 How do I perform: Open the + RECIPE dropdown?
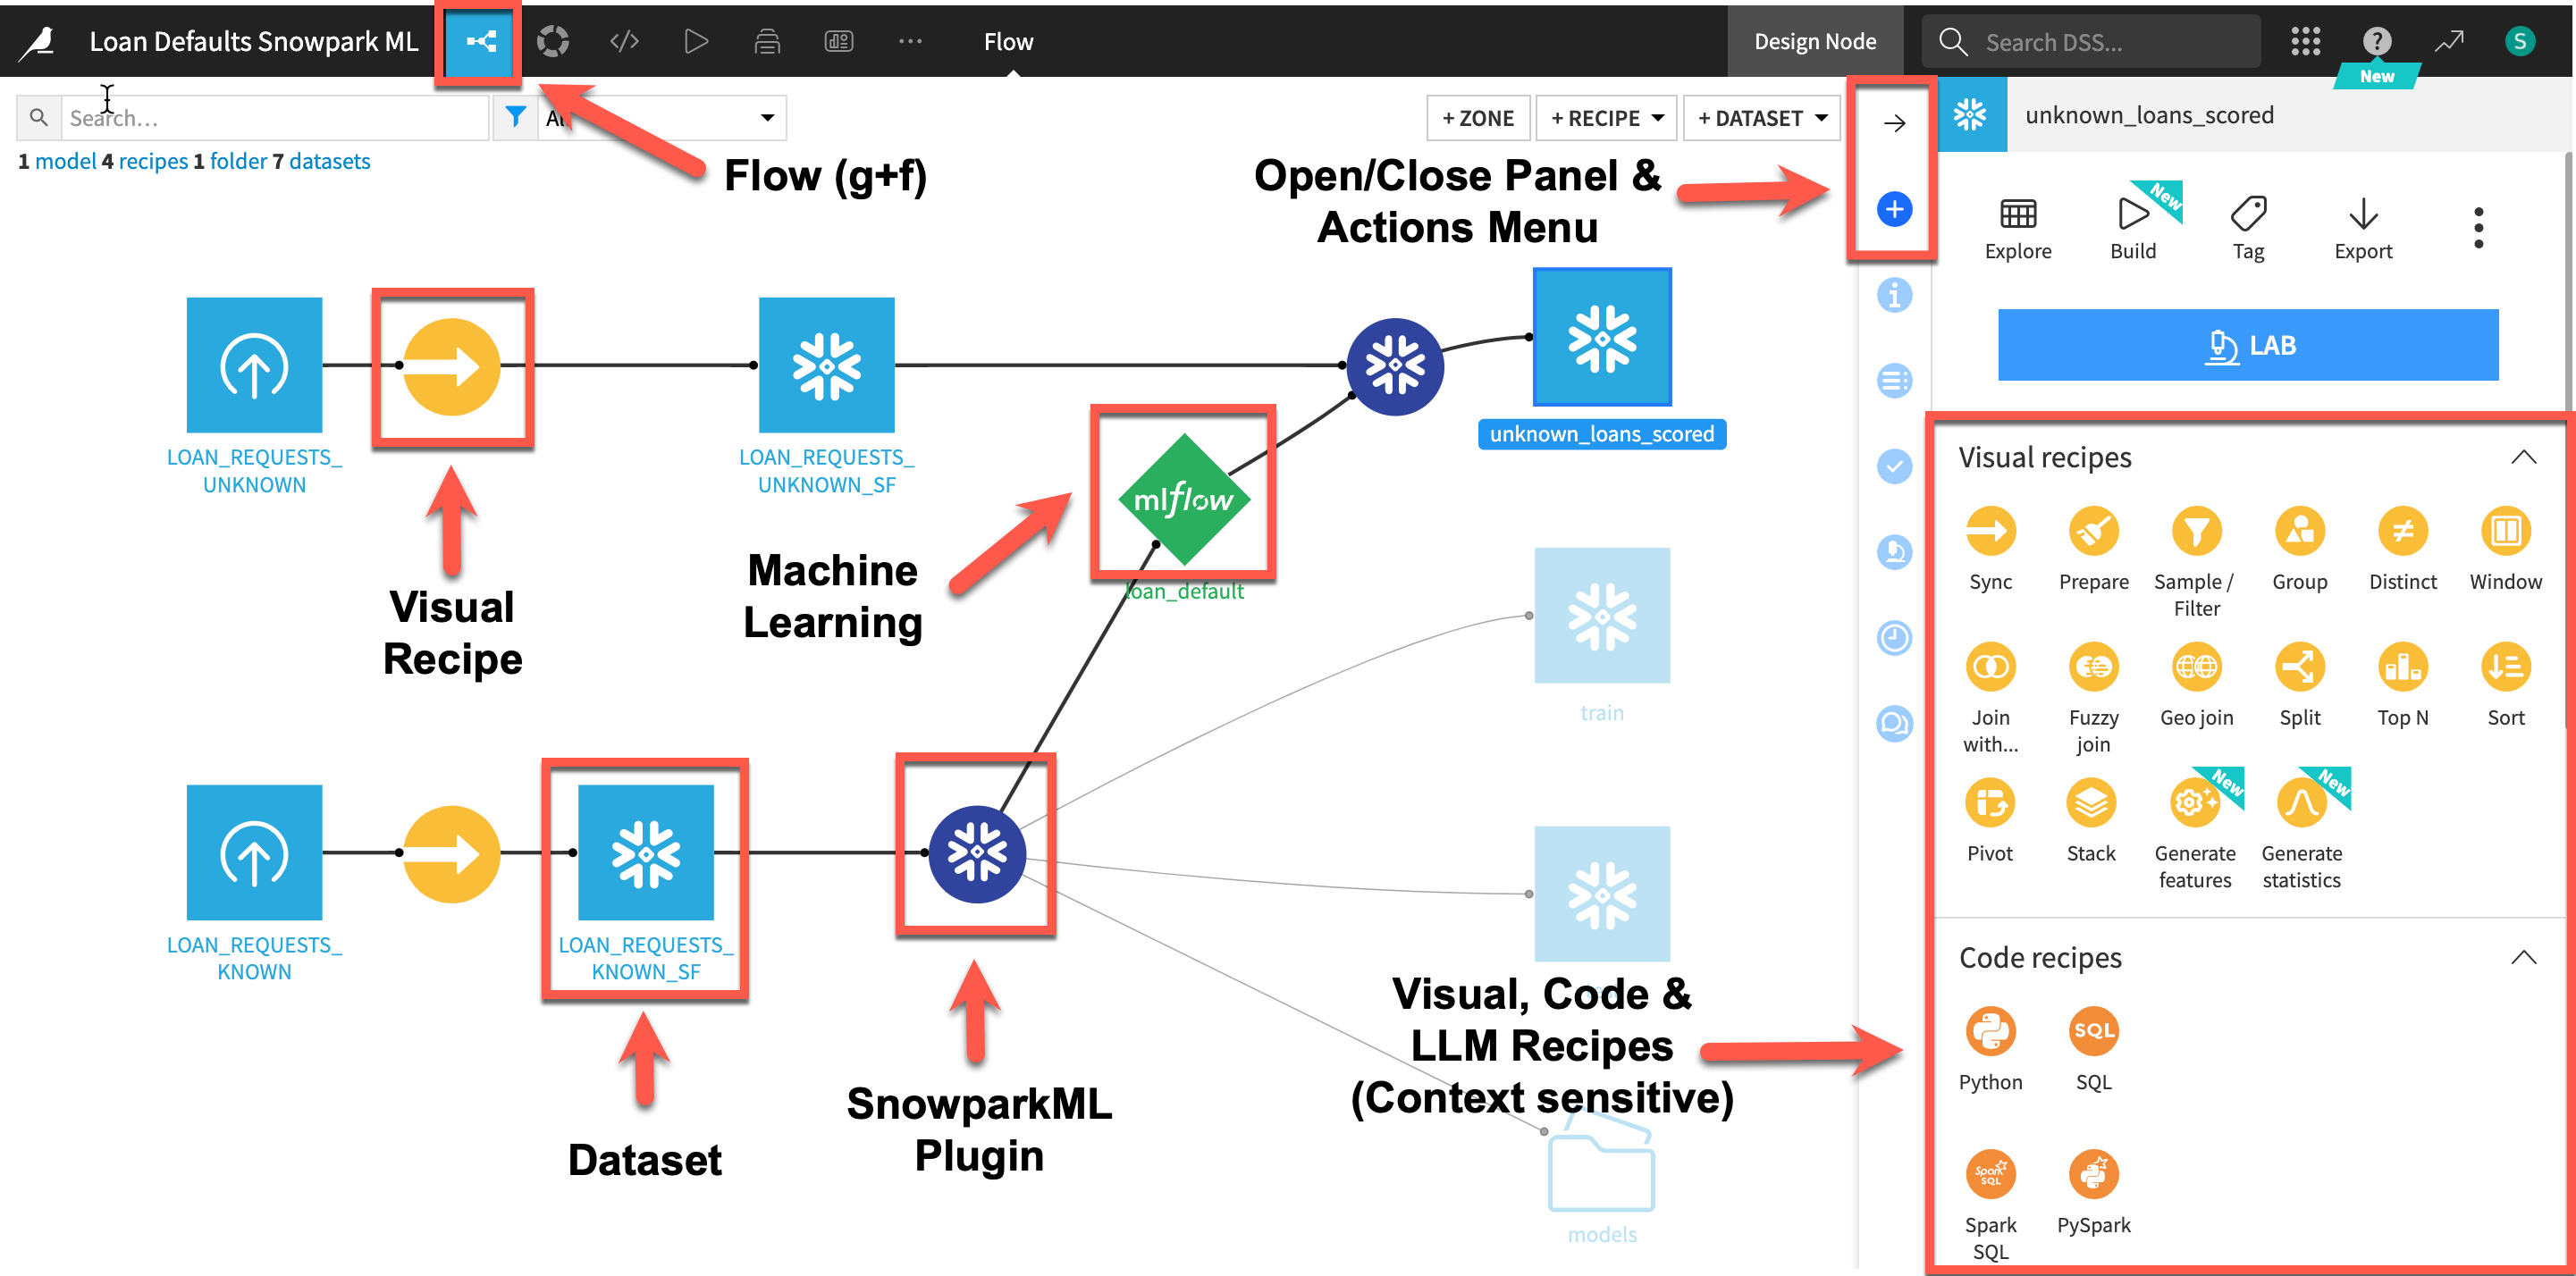[1606, 118]
